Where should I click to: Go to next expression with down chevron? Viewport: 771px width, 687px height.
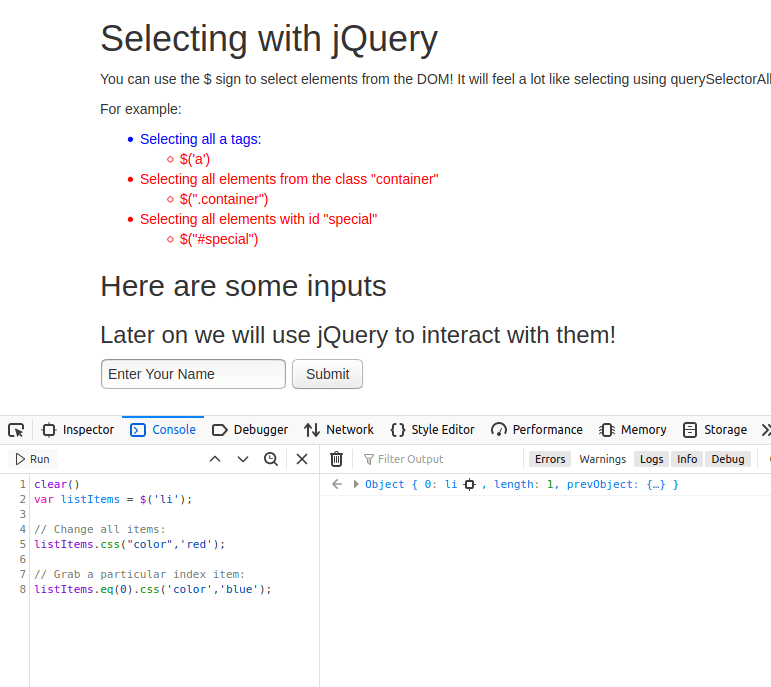[243, 459]
